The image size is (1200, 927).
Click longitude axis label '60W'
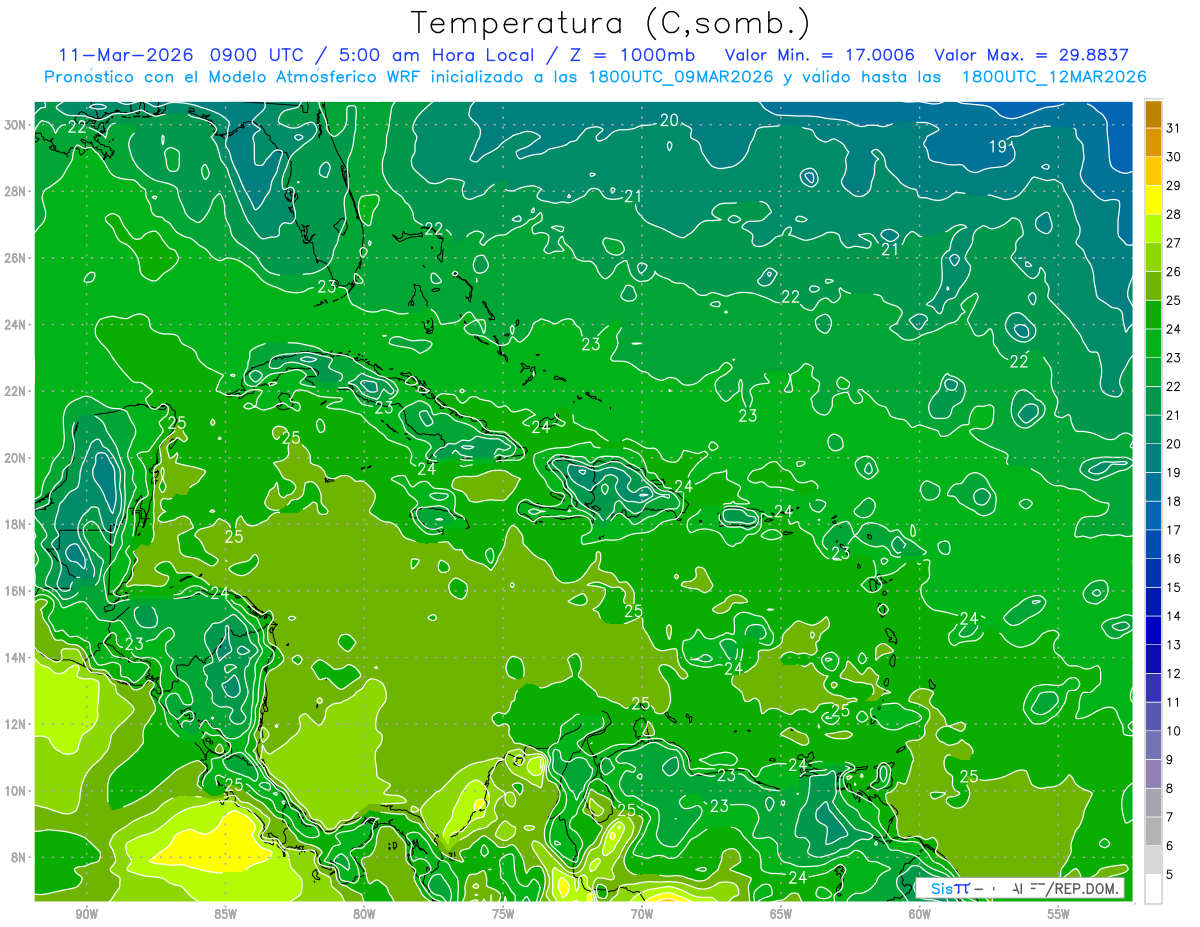(x=920, y=914)
